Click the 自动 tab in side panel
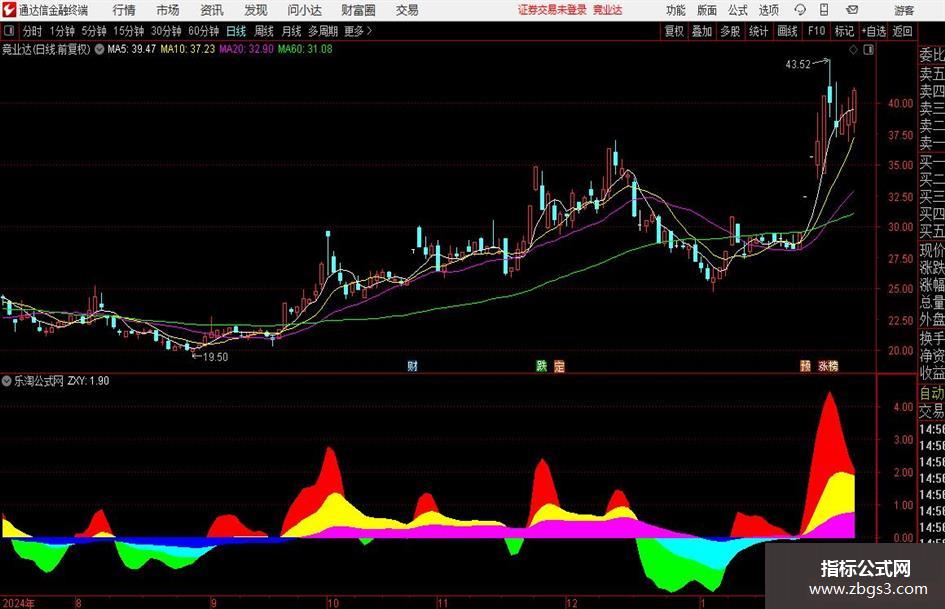This screenshot has height=609, width=945. click(x=931, y=393)
